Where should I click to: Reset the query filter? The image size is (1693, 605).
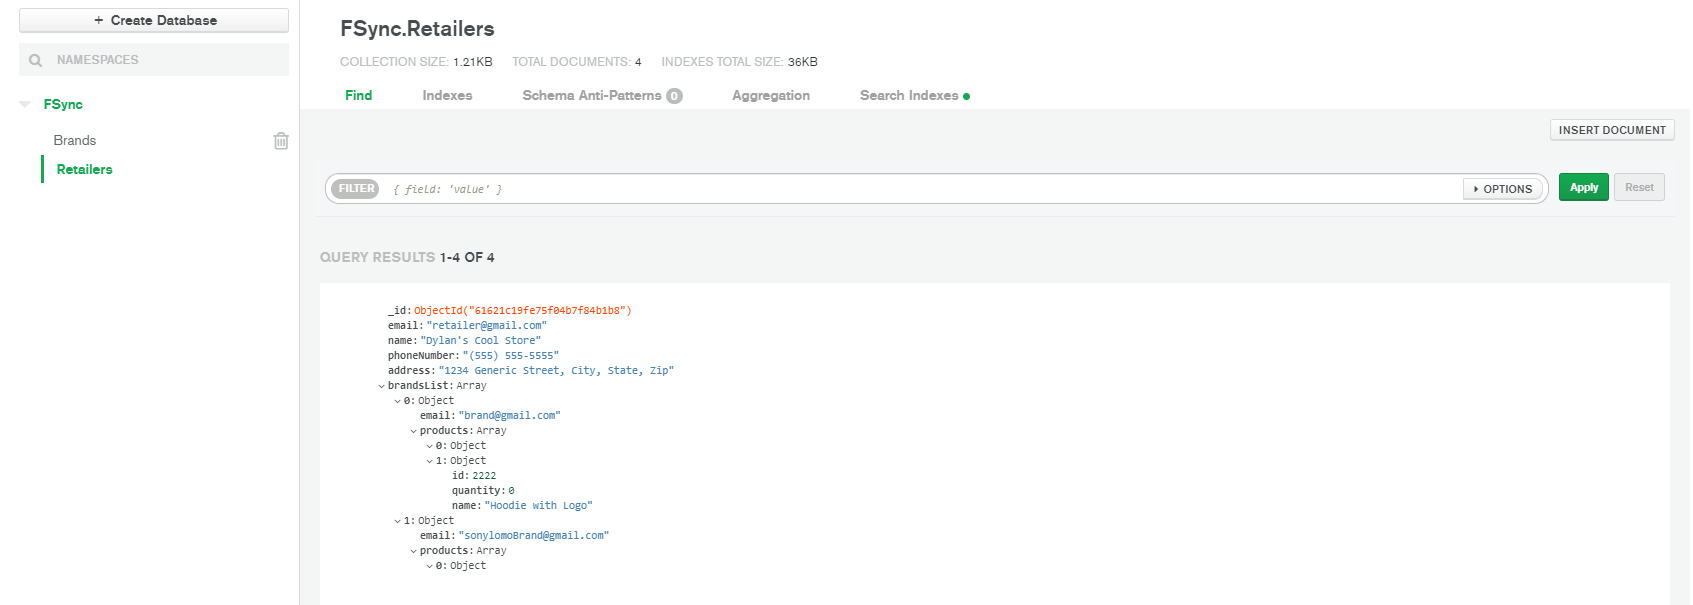click(x=1638, y=188)
